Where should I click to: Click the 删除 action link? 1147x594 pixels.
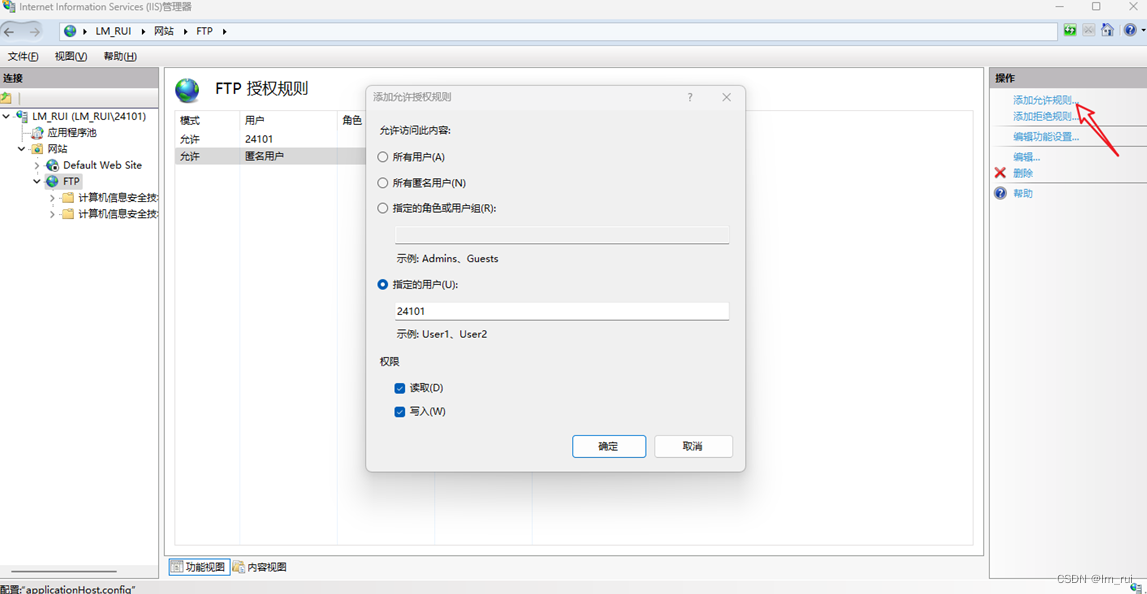coord(1023,173)
